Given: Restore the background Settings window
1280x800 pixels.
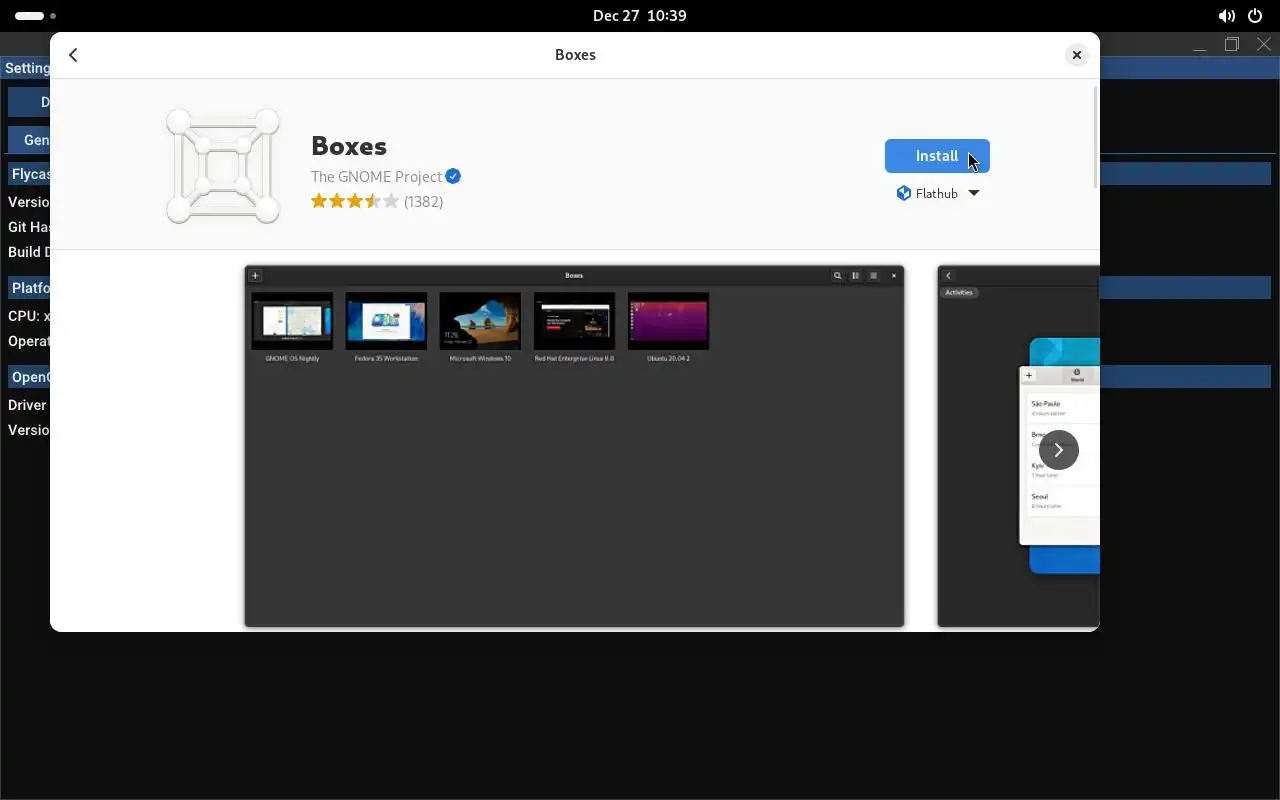Looking at the screenshot, I should pyautogui.click(x=1232, y=44).
